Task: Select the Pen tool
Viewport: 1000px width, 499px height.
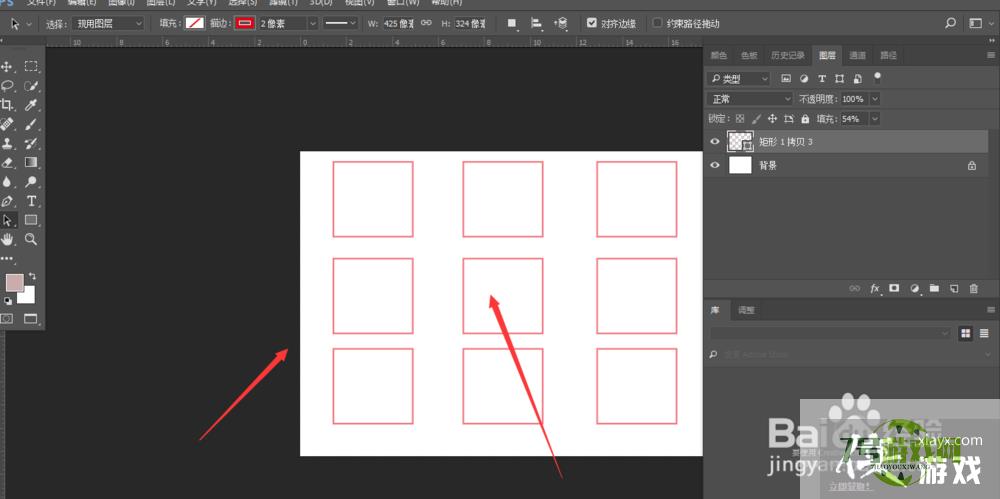Action: pos(7,201)
